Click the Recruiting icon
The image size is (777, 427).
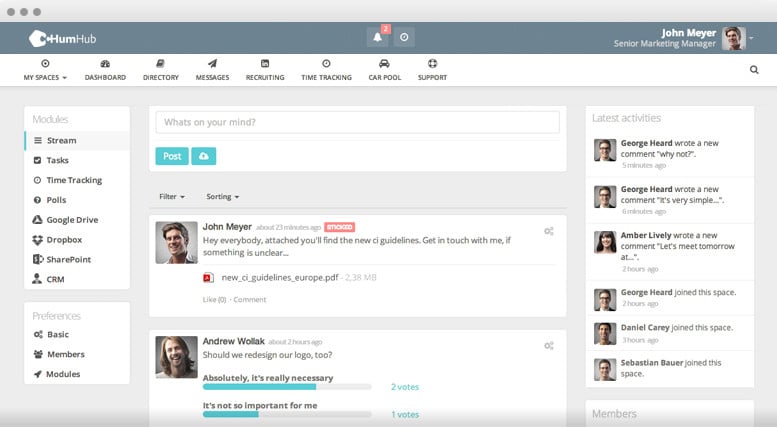click(265, 63)
